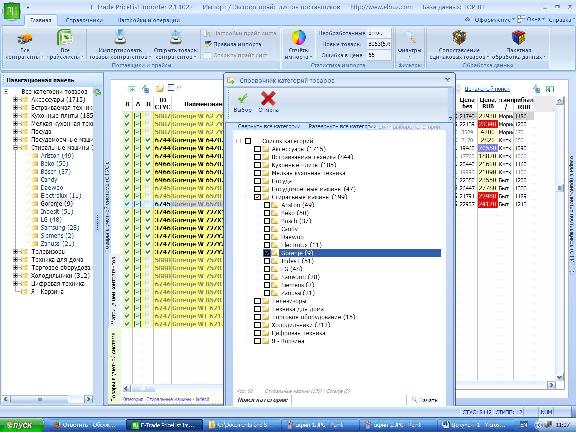Click the green check mark select icon in the category dialog
The width and height of the screenshot is (576, 432).
[242, 98]
